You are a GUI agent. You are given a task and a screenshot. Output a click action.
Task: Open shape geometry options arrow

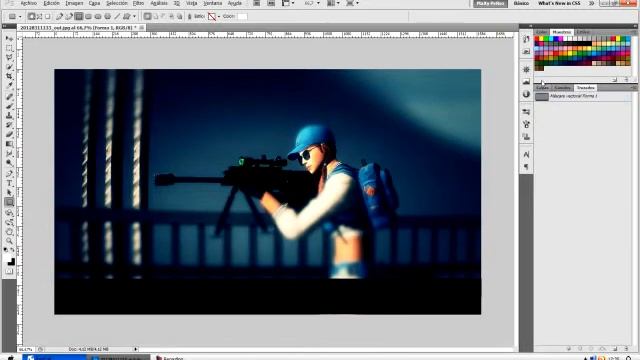click(x=134, y=16)
